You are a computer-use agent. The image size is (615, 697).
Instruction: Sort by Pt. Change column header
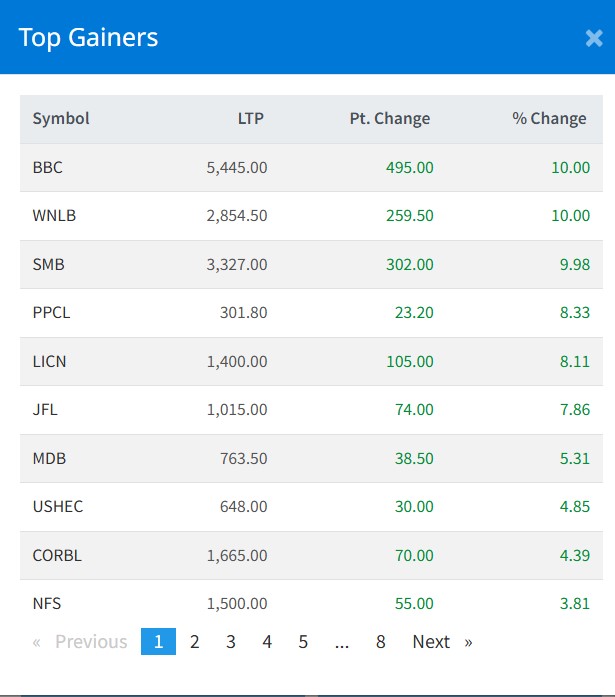click(389, 118)
